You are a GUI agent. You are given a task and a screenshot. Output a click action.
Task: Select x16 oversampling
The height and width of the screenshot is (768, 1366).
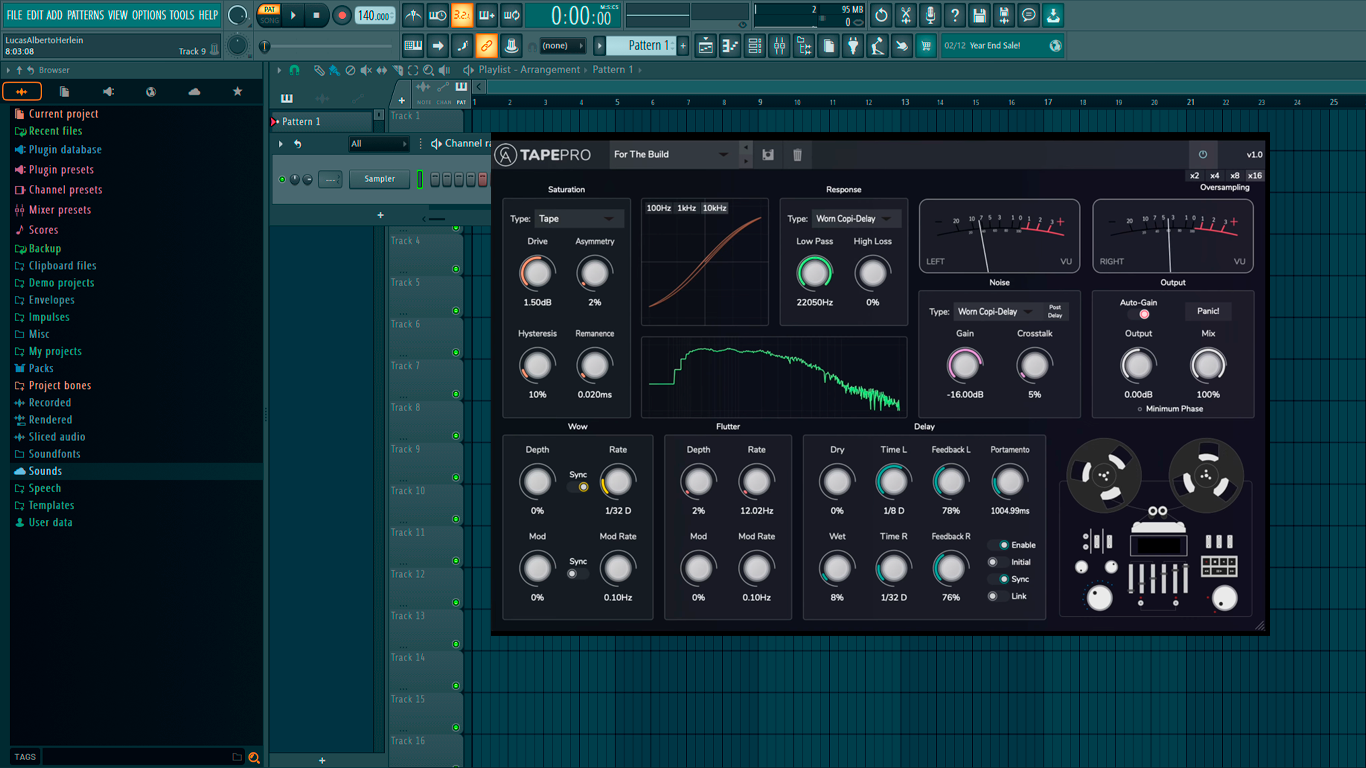click(1254, 176)
